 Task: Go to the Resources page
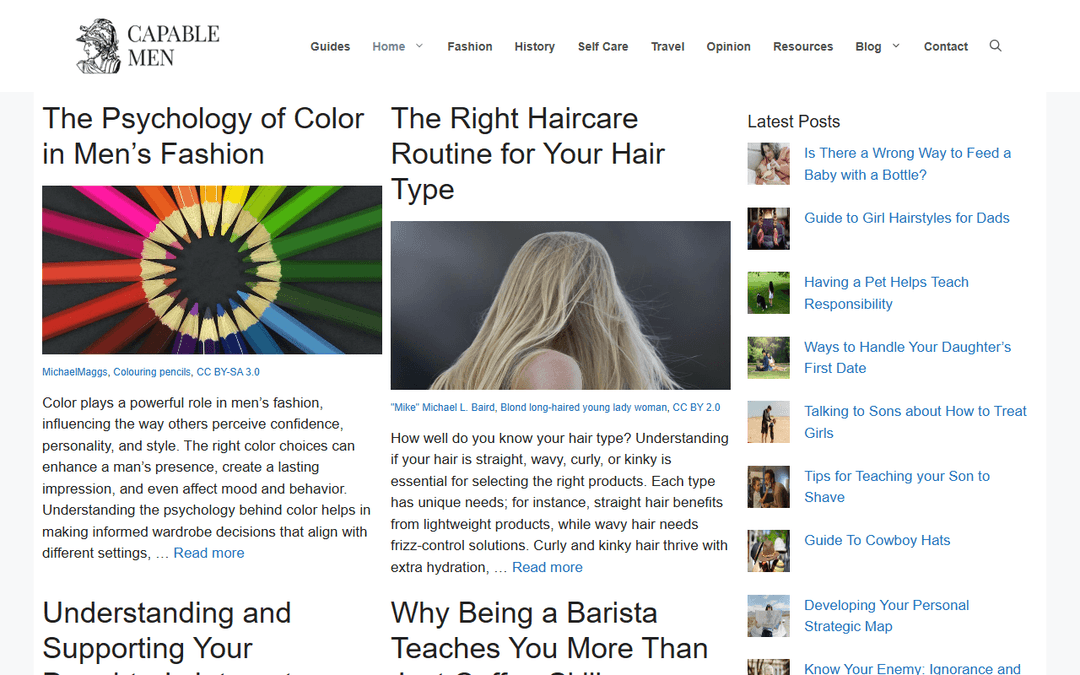(802, 46)
